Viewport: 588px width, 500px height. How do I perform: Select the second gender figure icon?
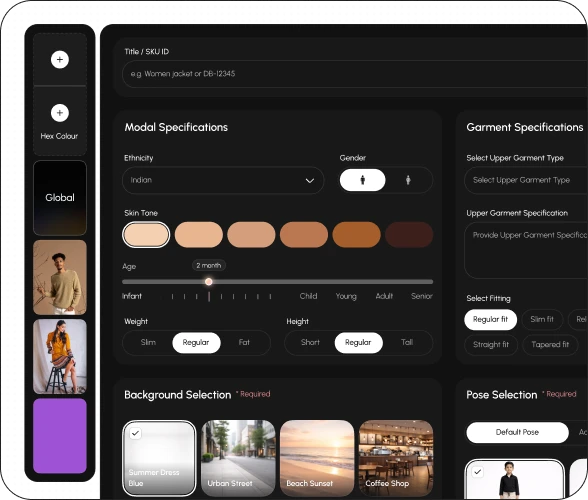tap(408, 180)
